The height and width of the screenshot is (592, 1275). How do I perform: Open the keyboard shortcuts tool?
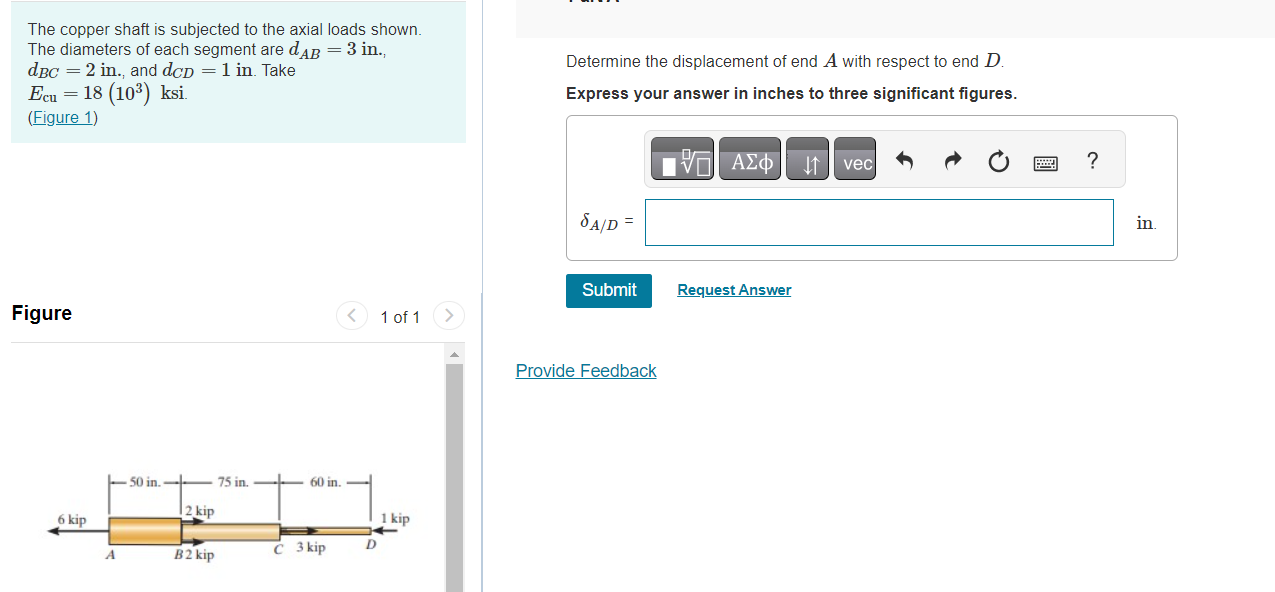click(1045, 162)
